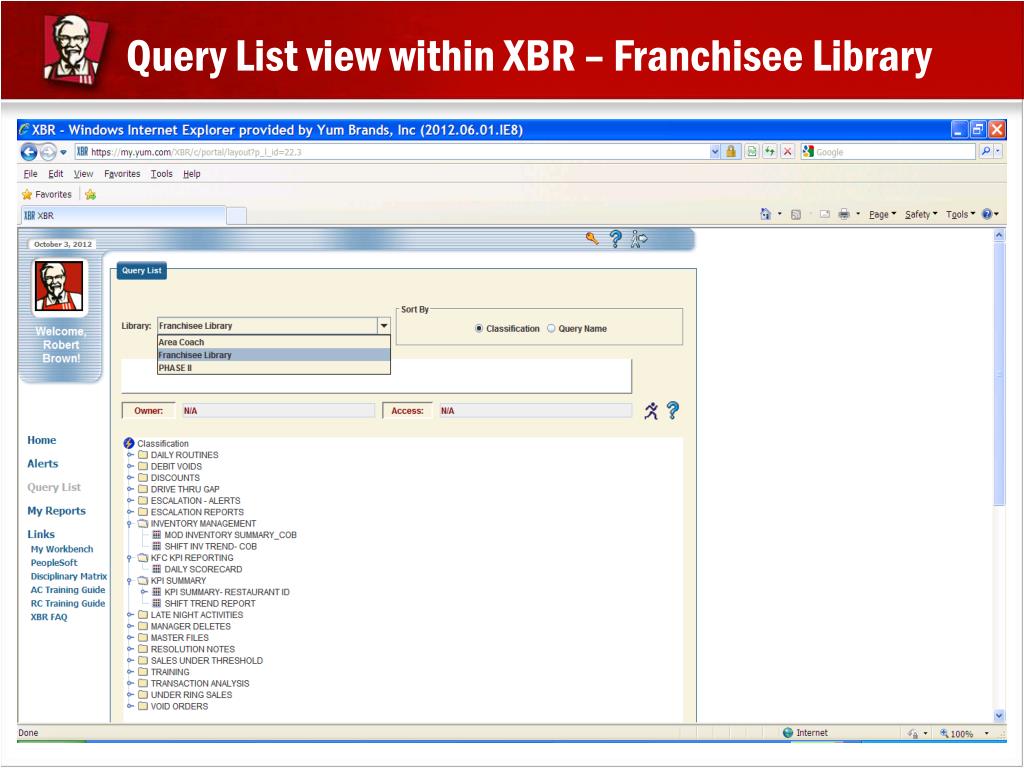Image resolution: width=1024 pixels, height=768 pixels.
Task: Click question mark beside Access field
Action: (x=673, y=410)
